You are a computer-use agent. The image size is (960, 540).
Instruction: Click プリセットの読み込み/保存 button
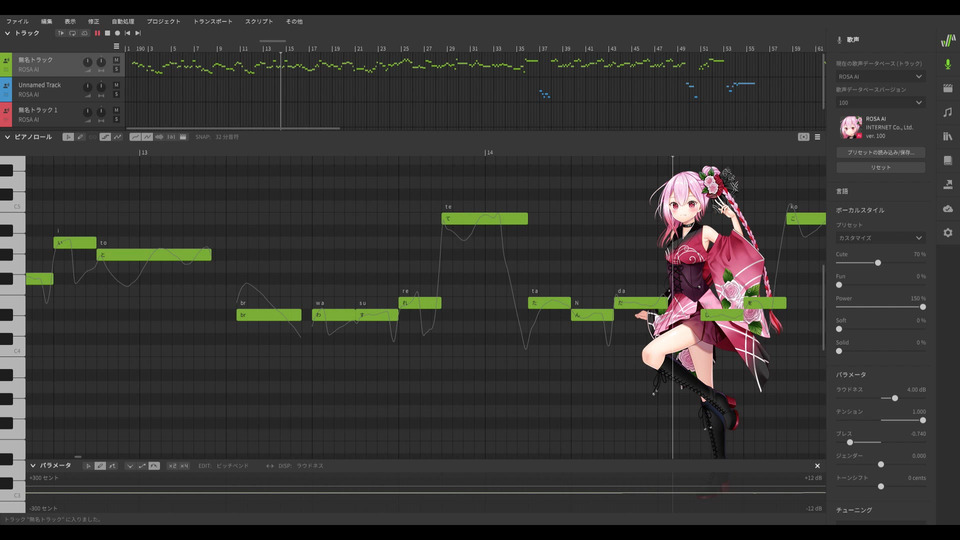[x=880, y=152]
